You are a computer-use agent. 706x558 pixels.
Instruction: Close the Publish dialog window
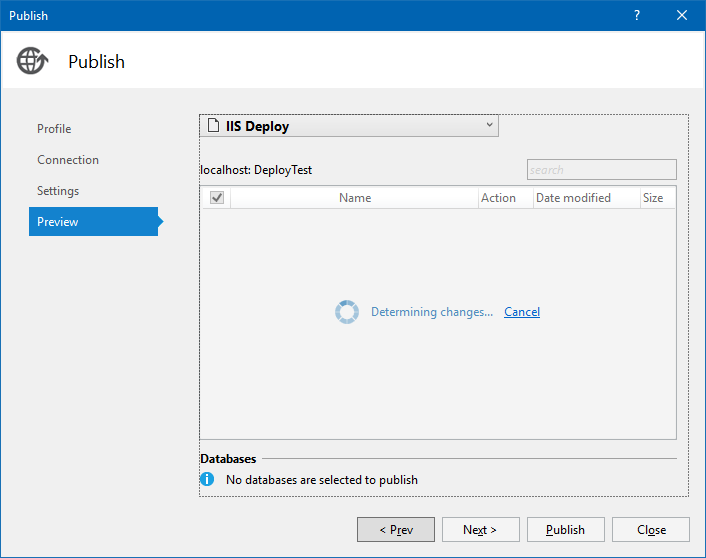point(682,15)
